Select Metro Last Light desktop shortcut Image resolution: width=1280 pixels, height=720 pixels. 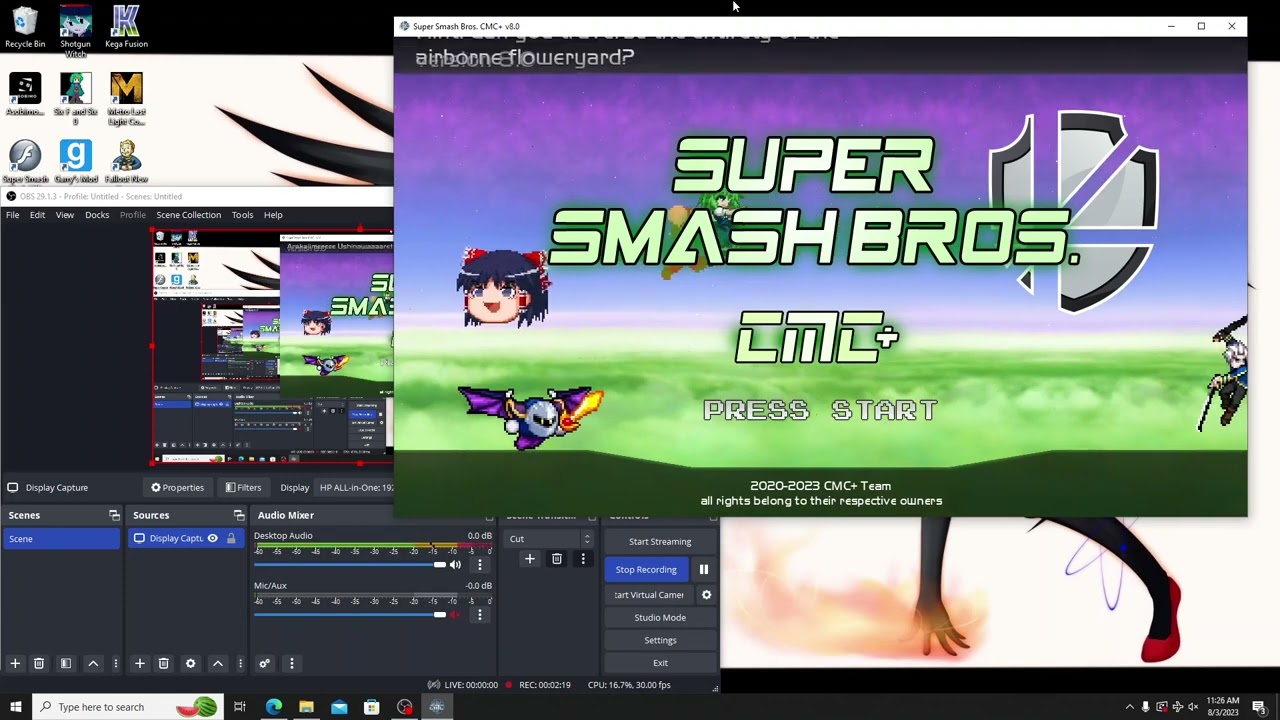pos(126,97)
